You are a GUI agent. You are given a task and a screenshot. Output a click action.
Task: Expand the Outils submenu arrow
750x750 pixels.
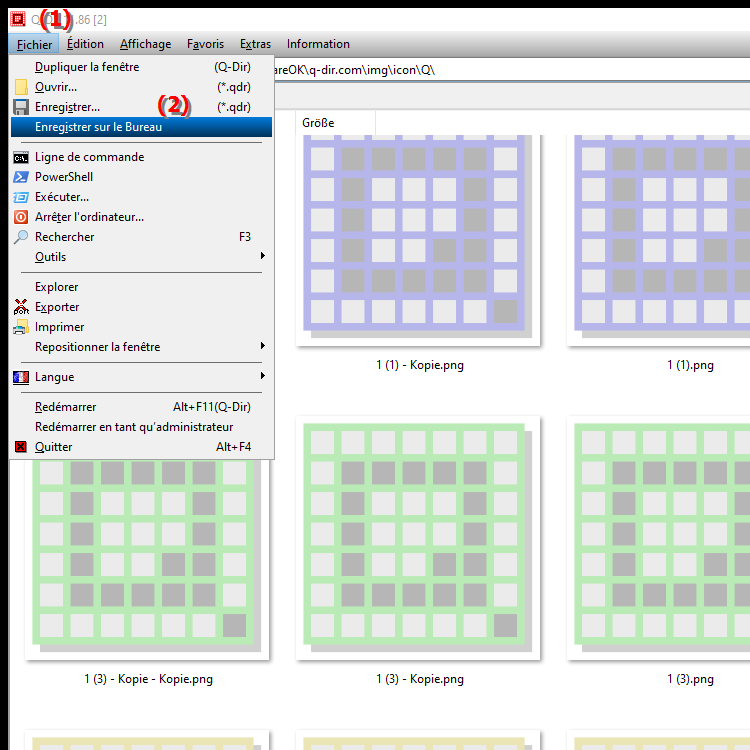point(263,257)
